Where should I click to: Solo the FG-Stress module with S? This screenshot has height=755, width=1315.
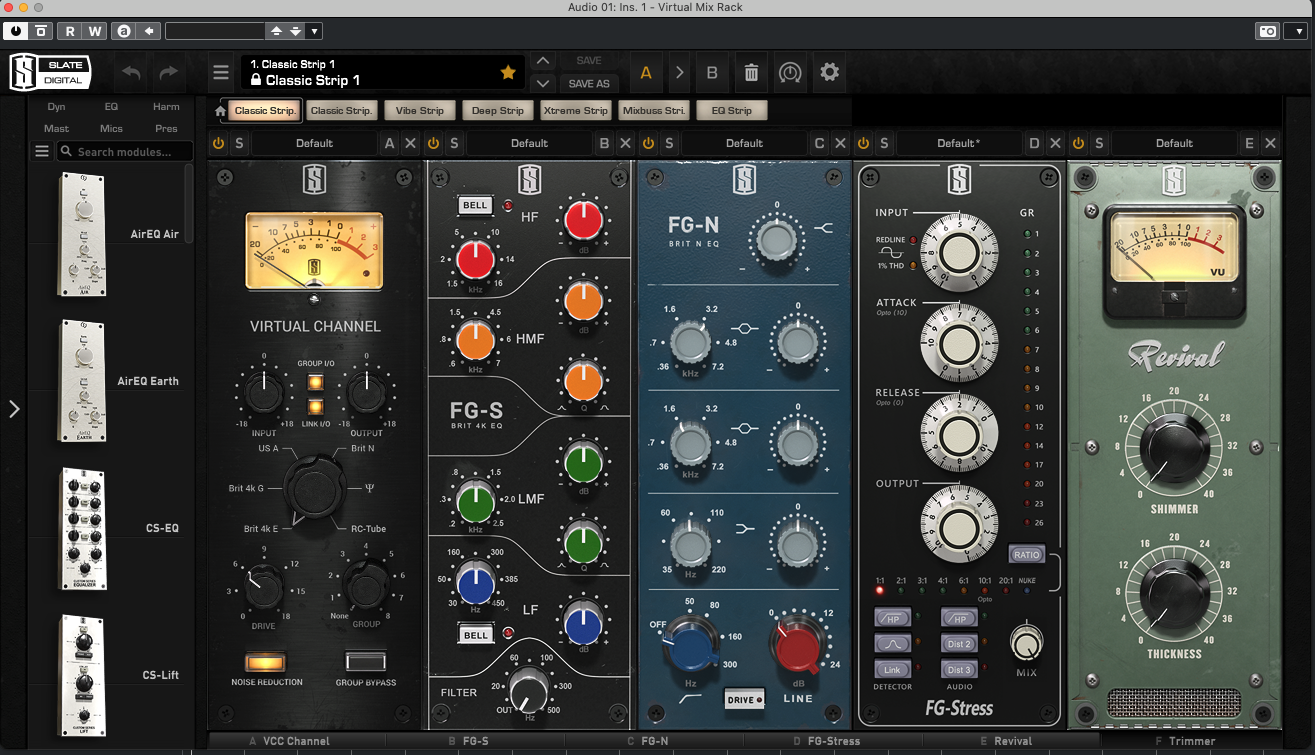(x=883, y=143)
